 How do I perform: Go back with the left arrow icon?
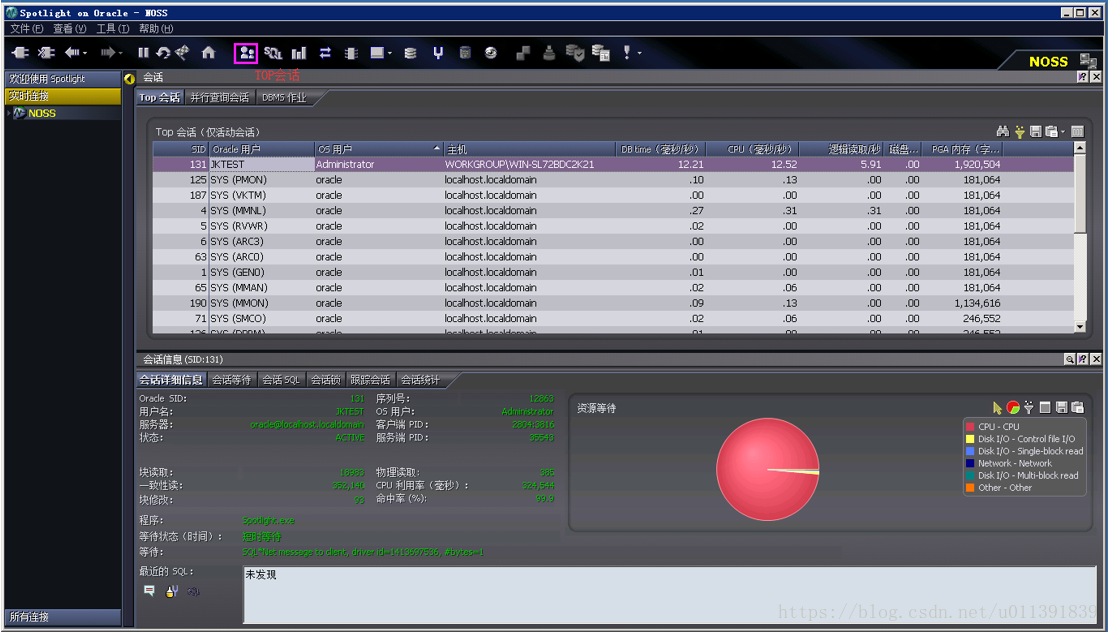tap(72, 52)
